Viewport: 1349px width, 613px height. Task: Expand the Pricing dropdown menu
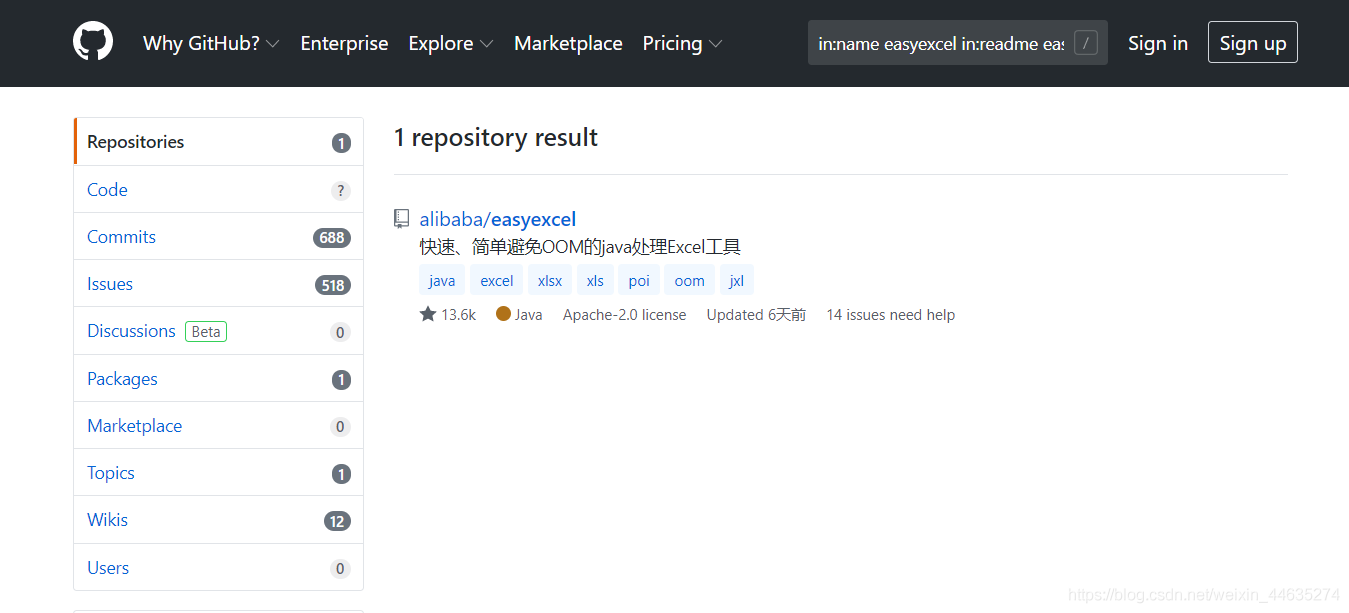coord(682,43)
